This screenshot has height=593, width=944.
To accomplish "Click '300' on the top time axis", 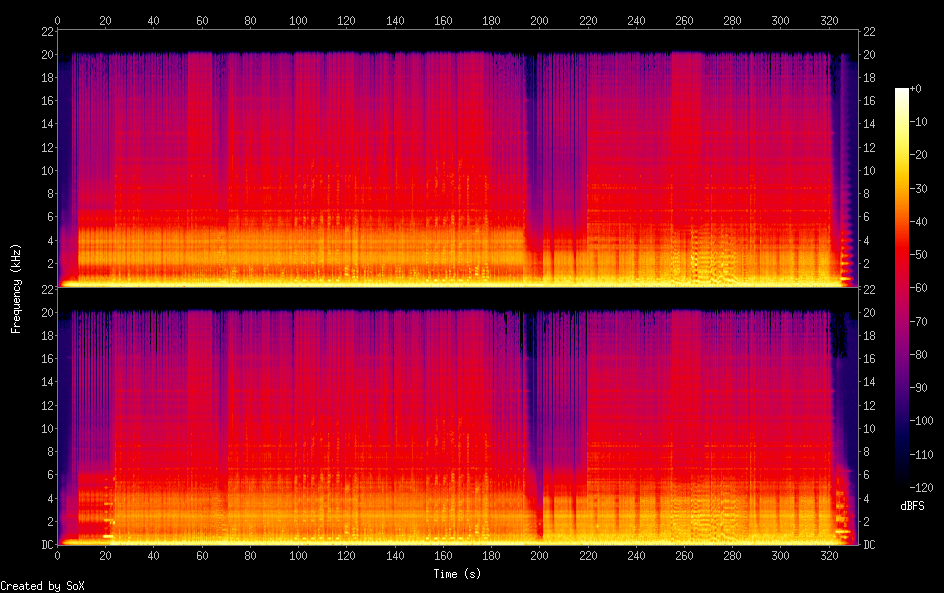I will pos(780,20).
